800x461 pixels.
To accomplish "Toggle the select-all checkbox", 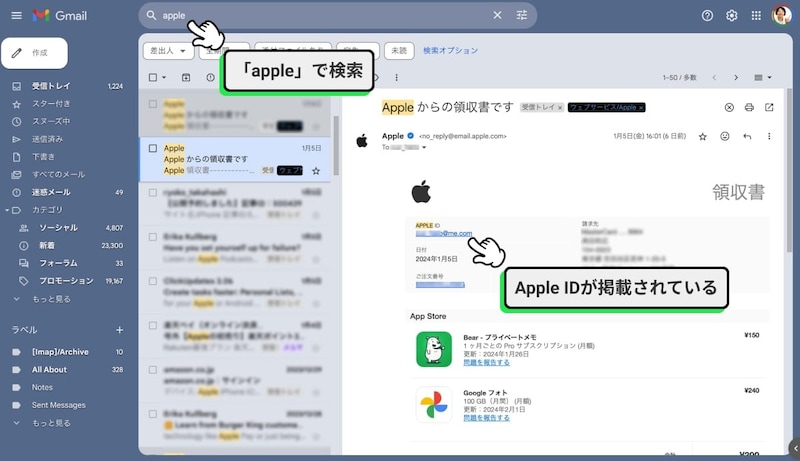I will [153, 78].
